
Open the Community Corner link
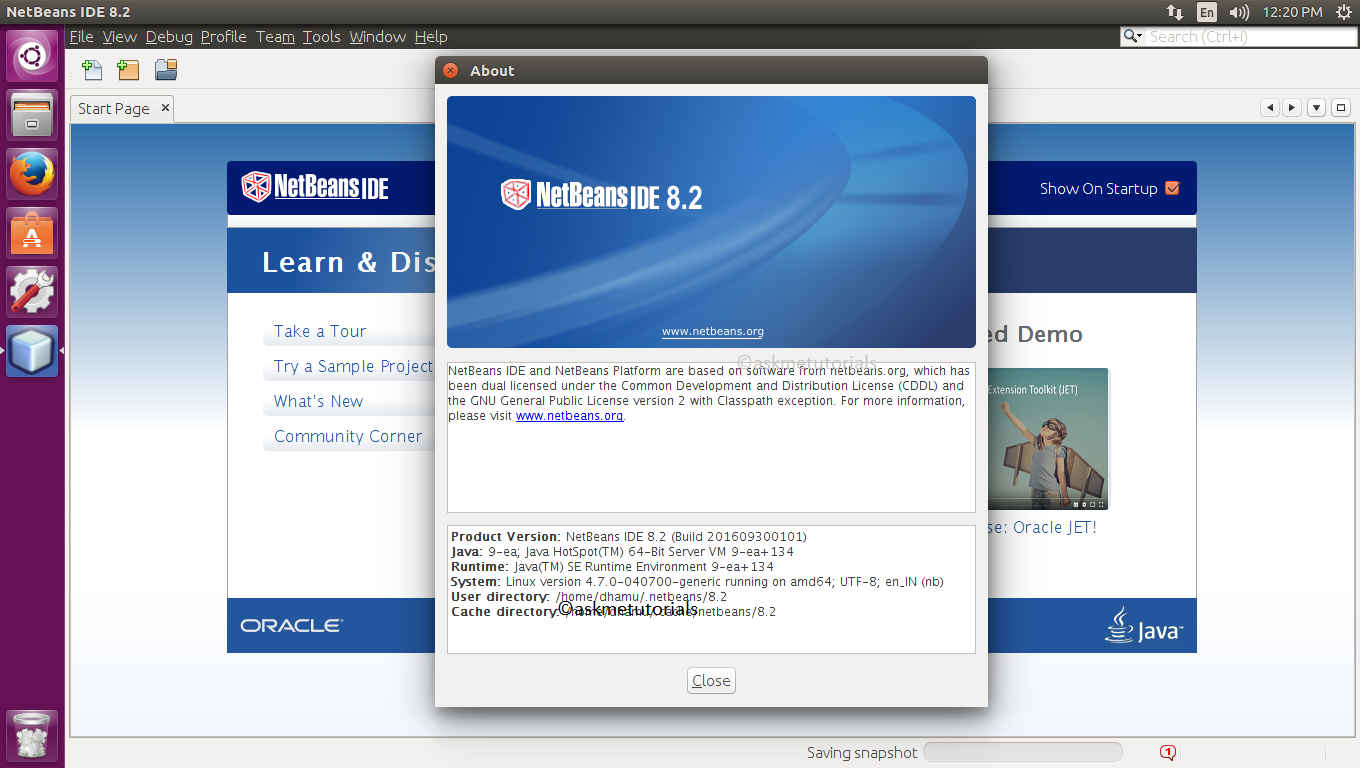(x=348, y=436)
